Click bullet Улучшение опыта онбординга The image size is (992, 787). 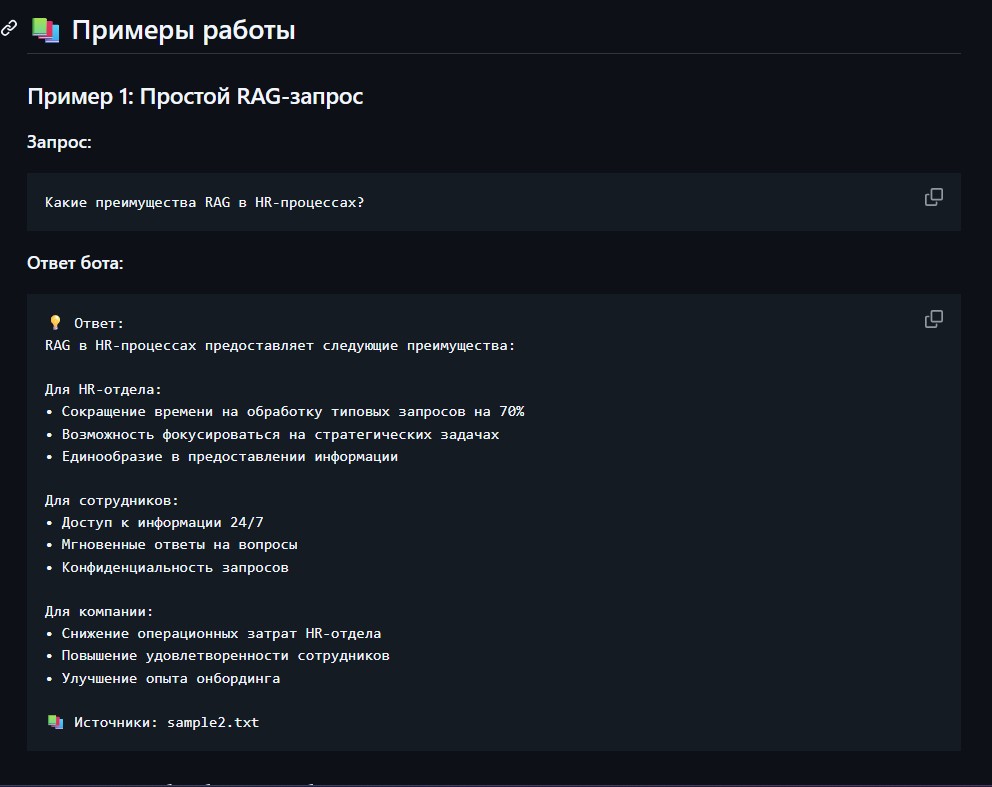163,678
